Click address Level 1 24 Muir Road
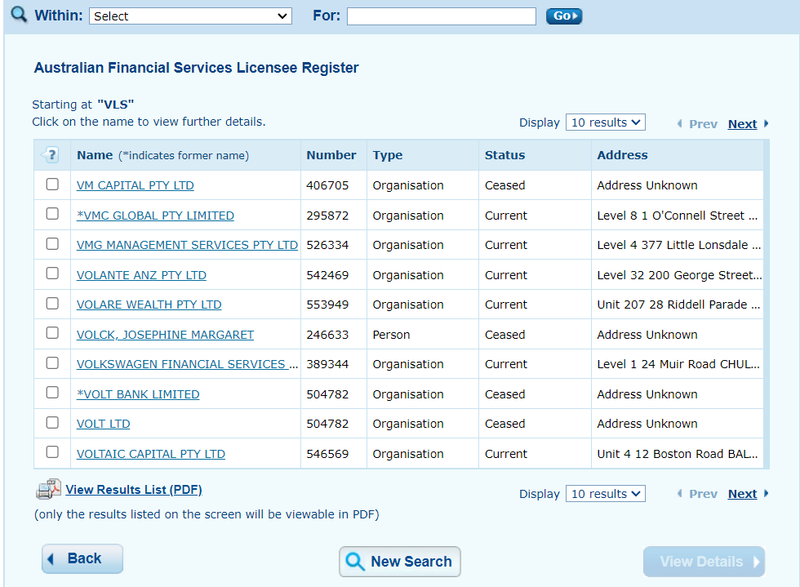The height and width of the screenshot is (587, 800). [x=678, y=365]
